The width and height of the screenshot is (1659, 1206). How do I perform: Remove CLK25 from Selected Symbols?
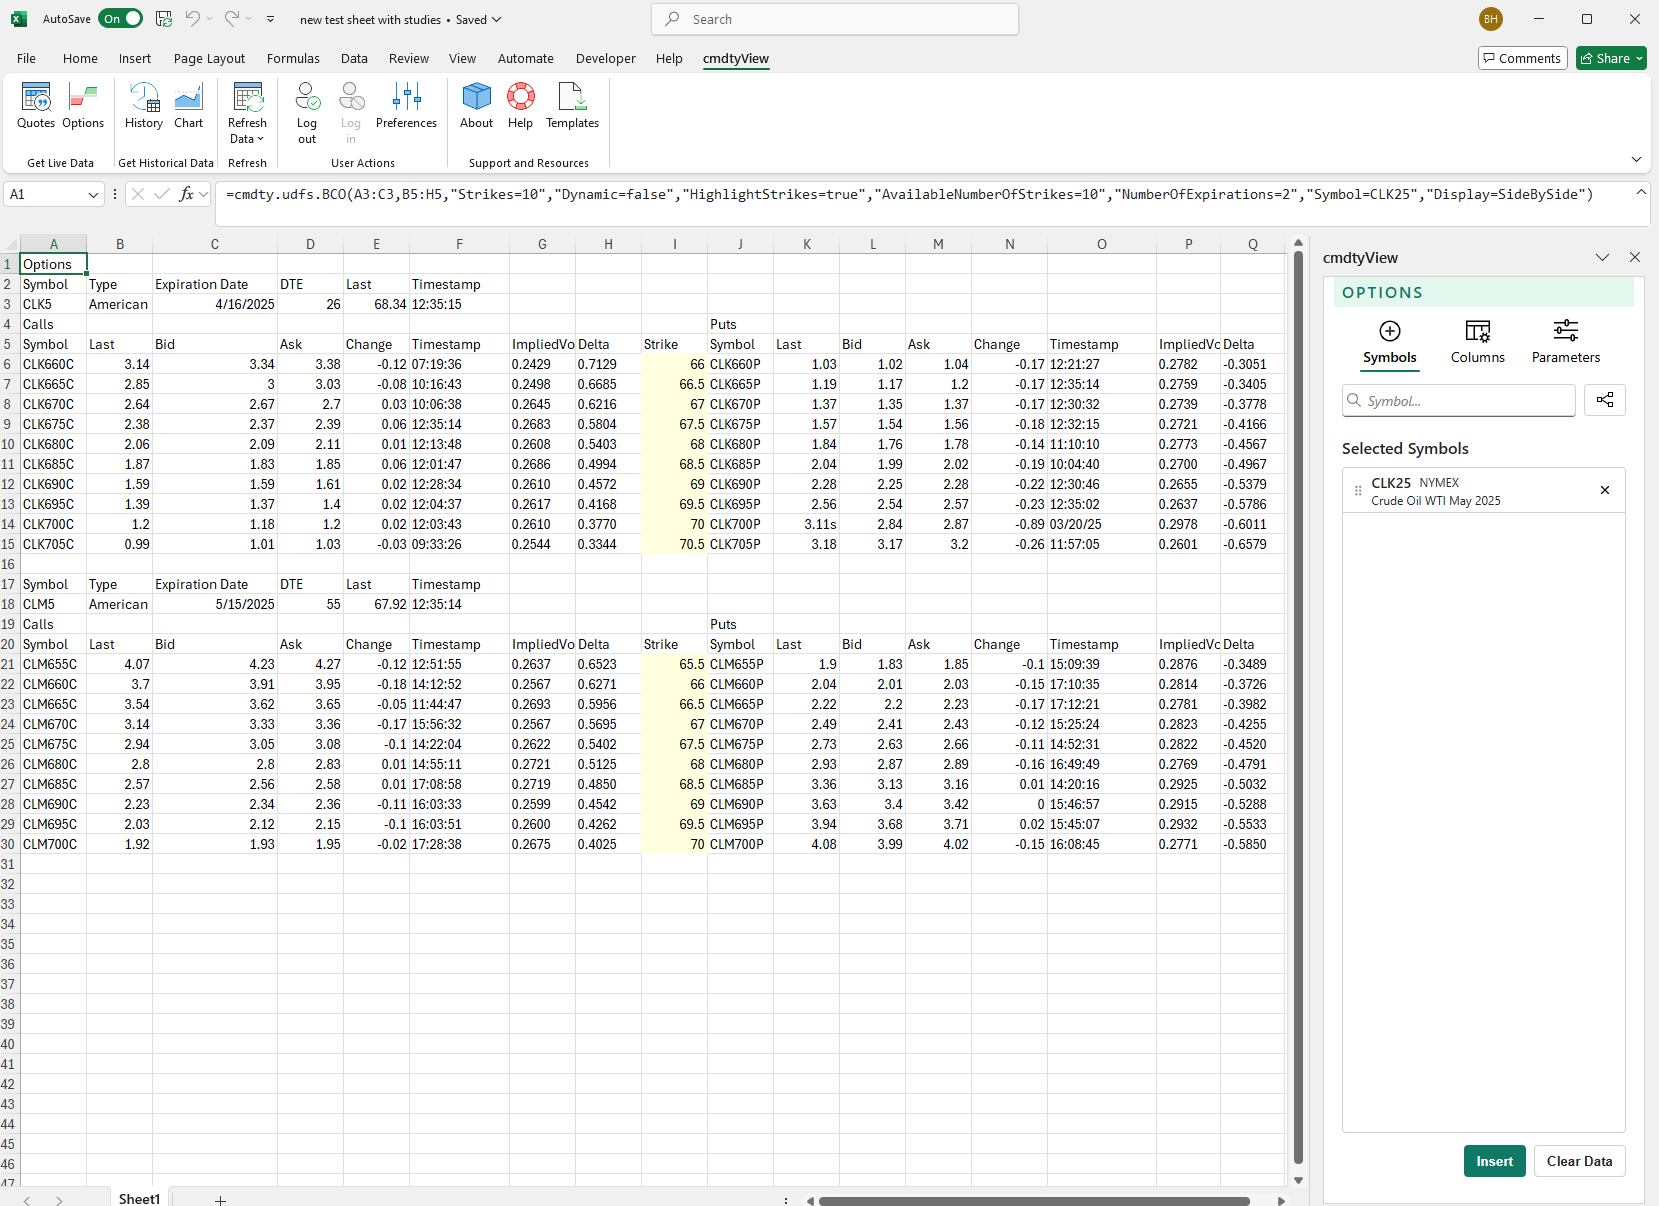[x=1605, y=490]
